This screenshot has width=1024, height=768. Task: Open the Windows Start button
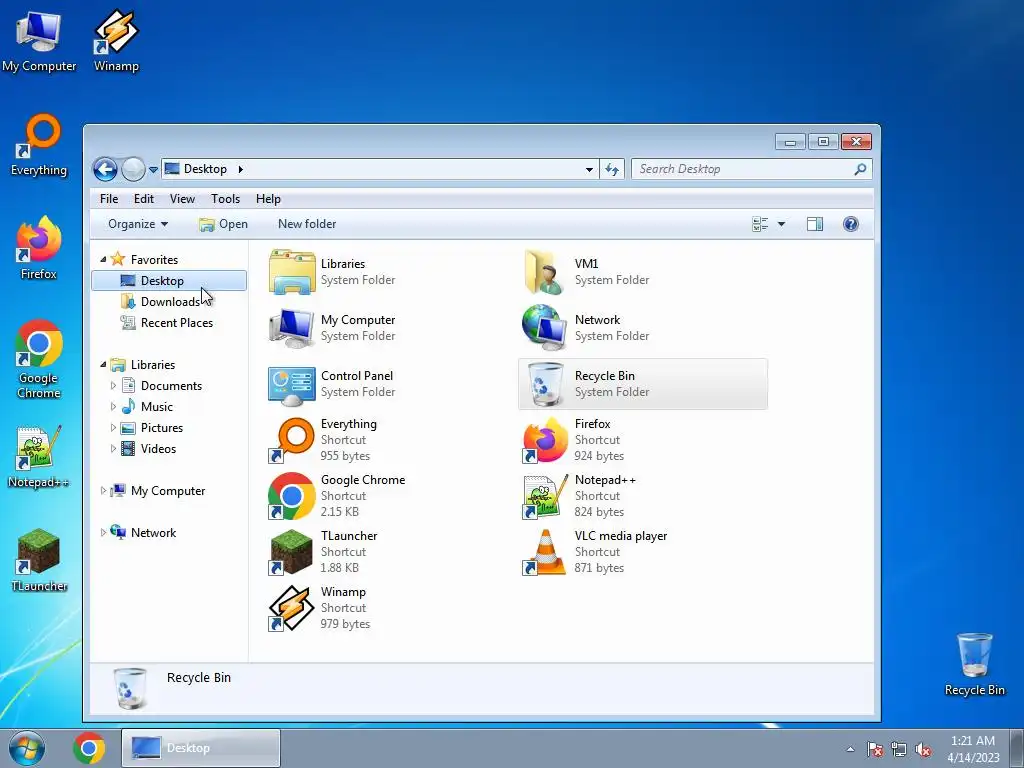pyautogui.click(x=27, y=748)
